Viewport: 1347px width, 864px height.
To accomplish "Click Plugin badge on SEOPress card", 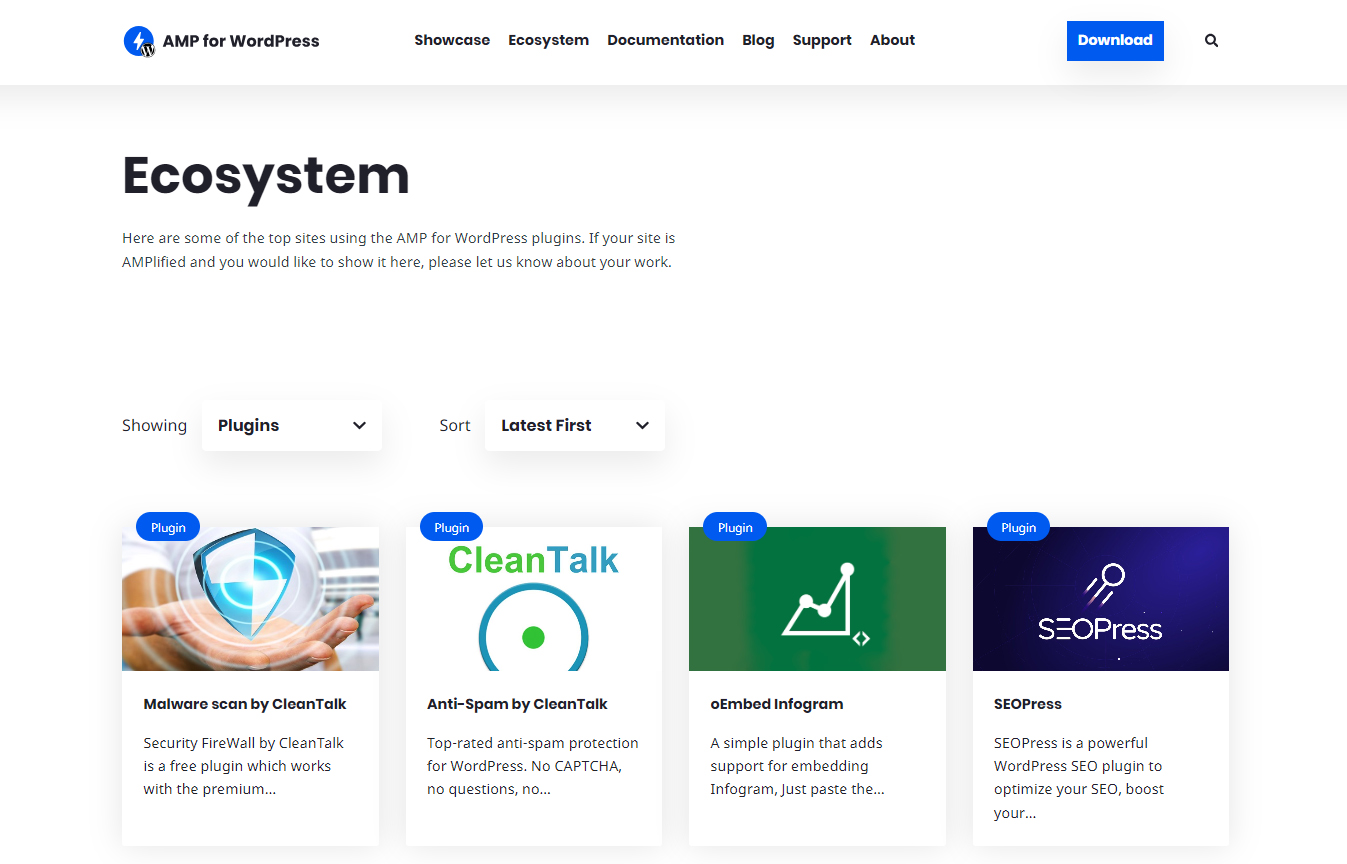I will tap(1018, 527).
